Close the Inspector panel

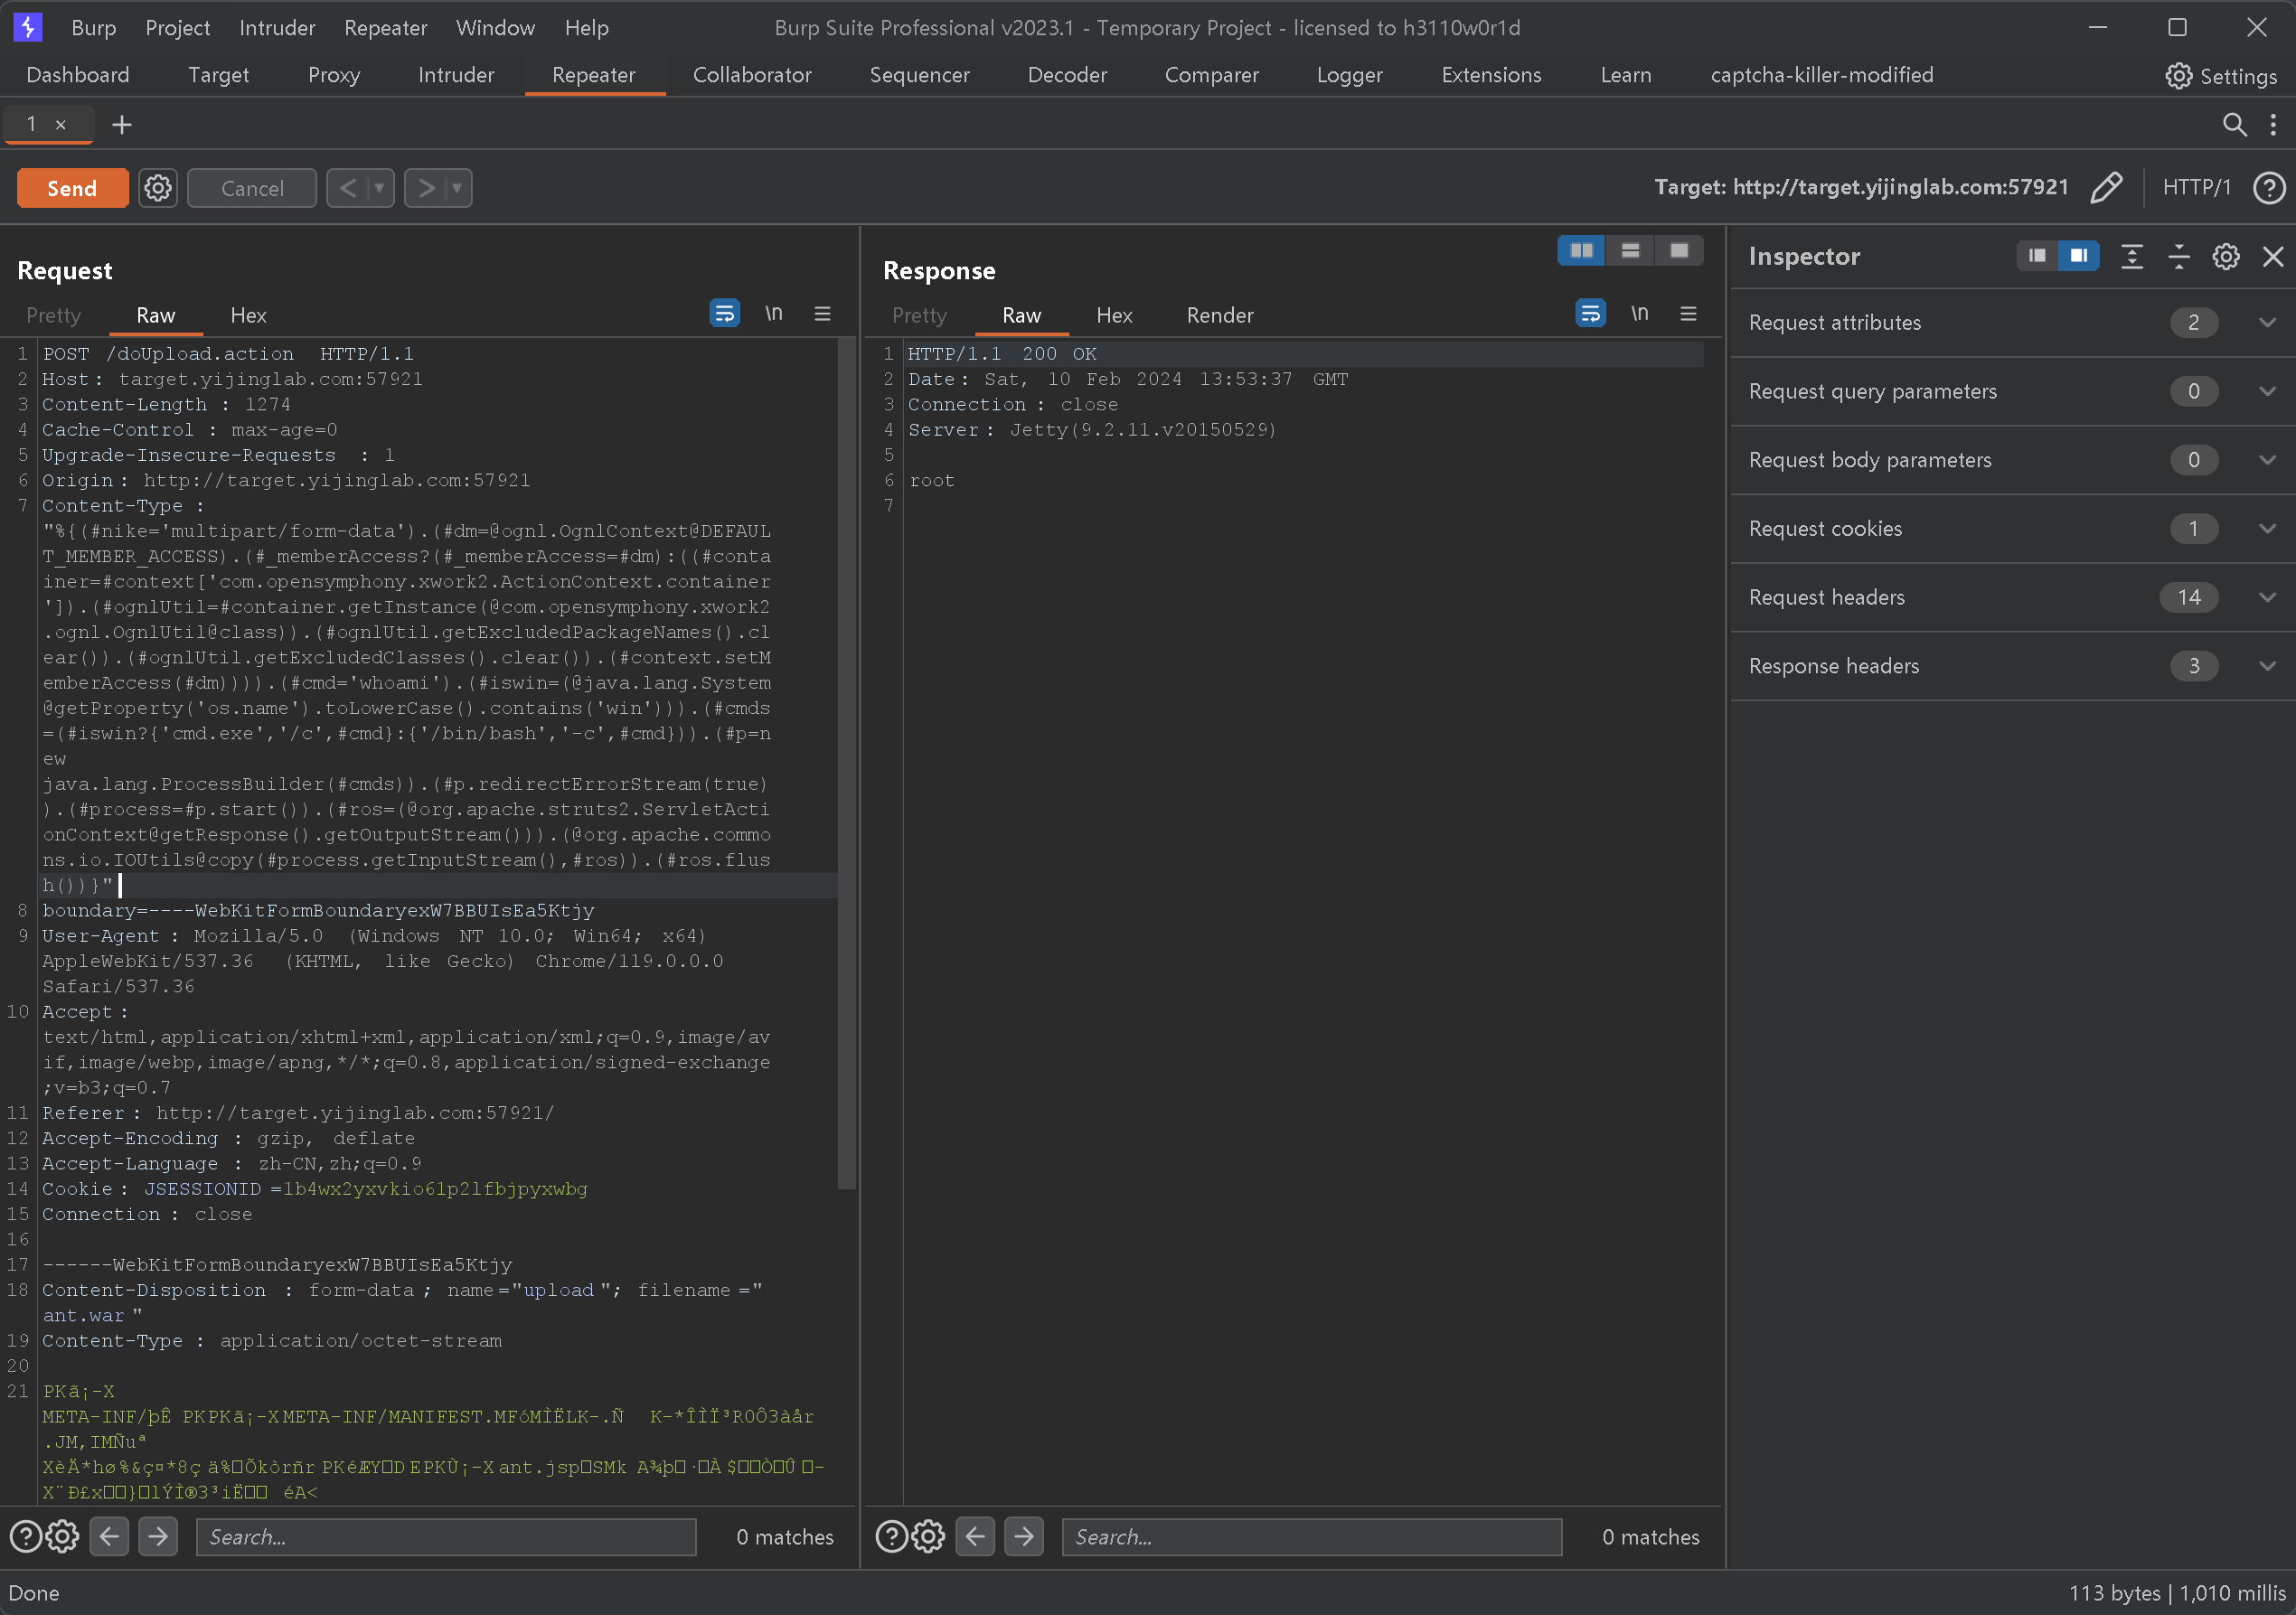click(x=2273, y=257)
